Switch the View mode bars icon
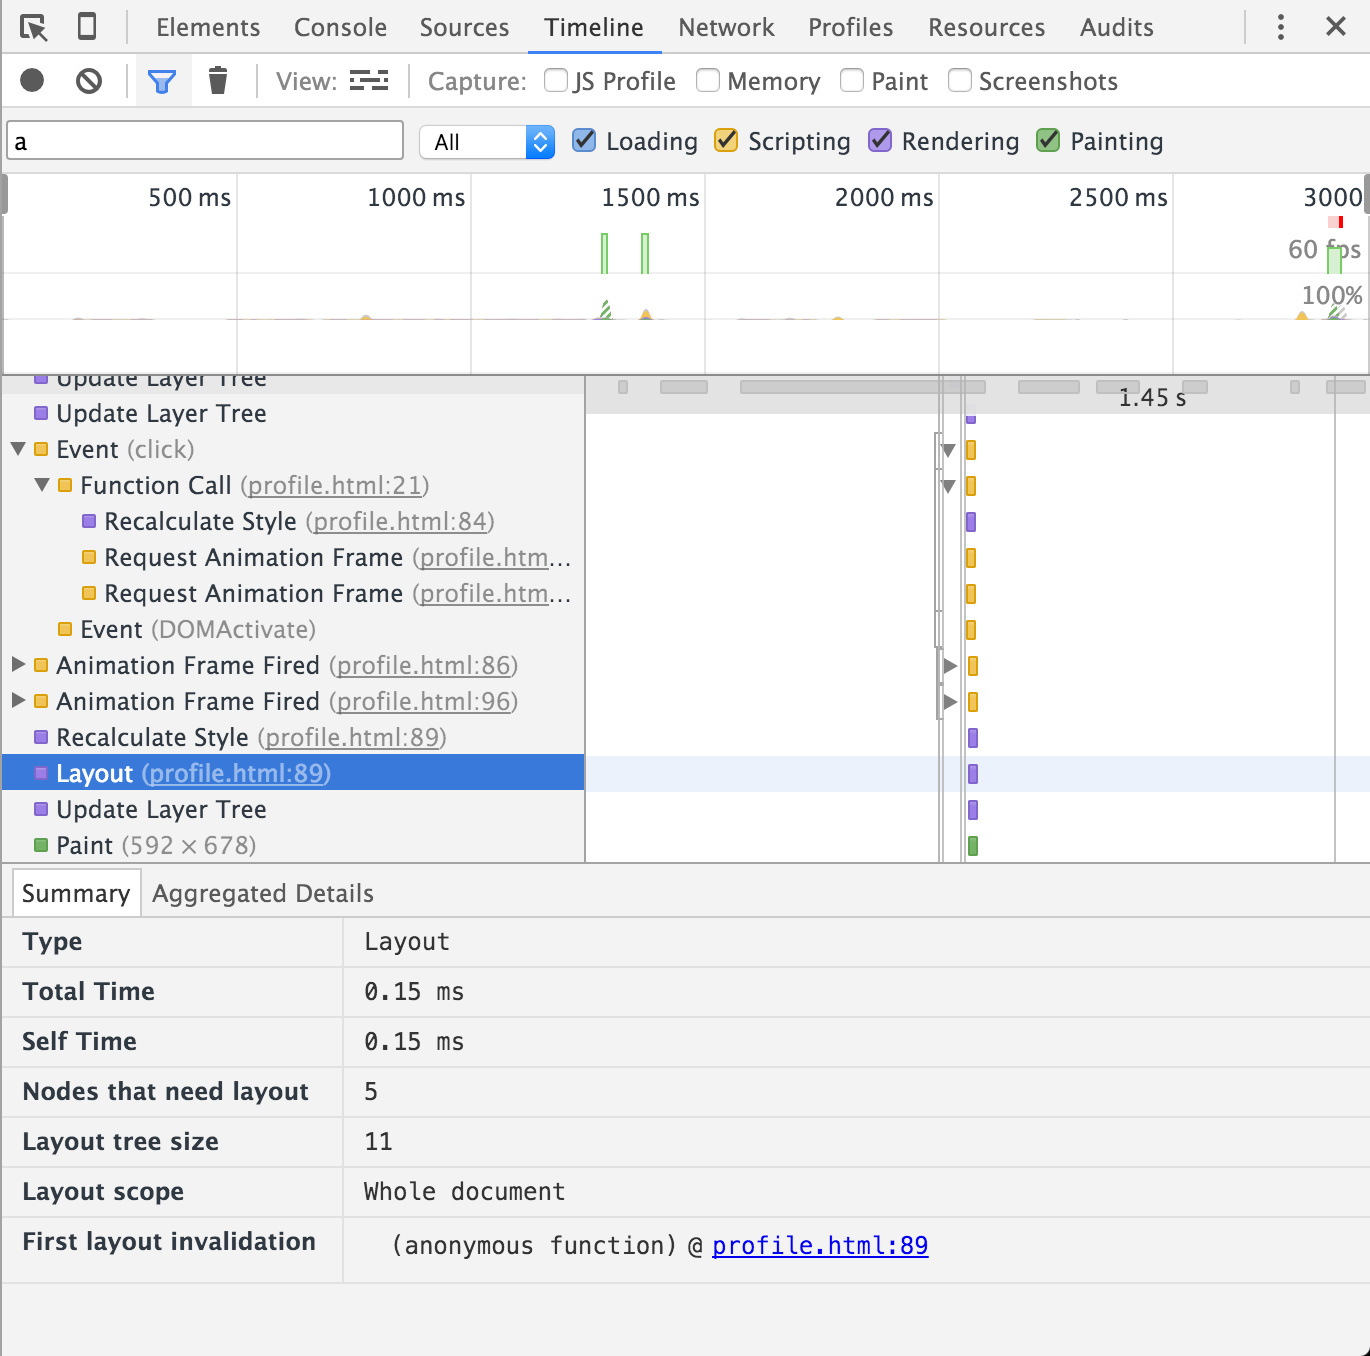This screenshot has width=1370, height=1356. pos(368,81)
